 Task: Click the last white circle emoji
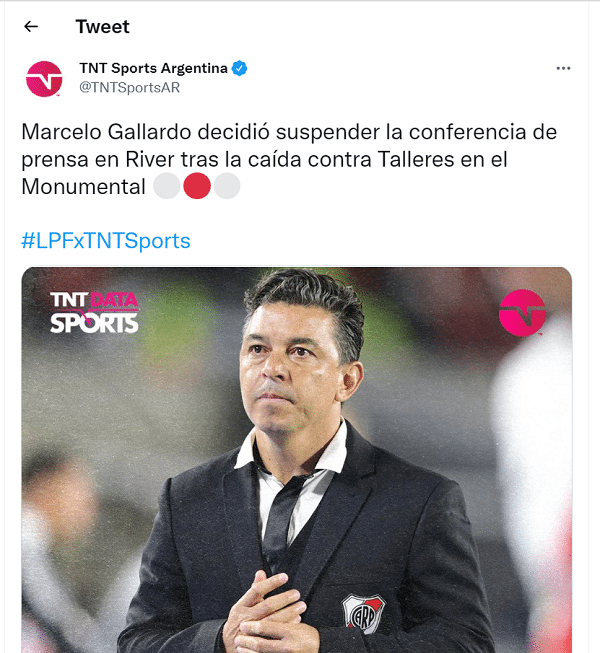pos(227,186)
